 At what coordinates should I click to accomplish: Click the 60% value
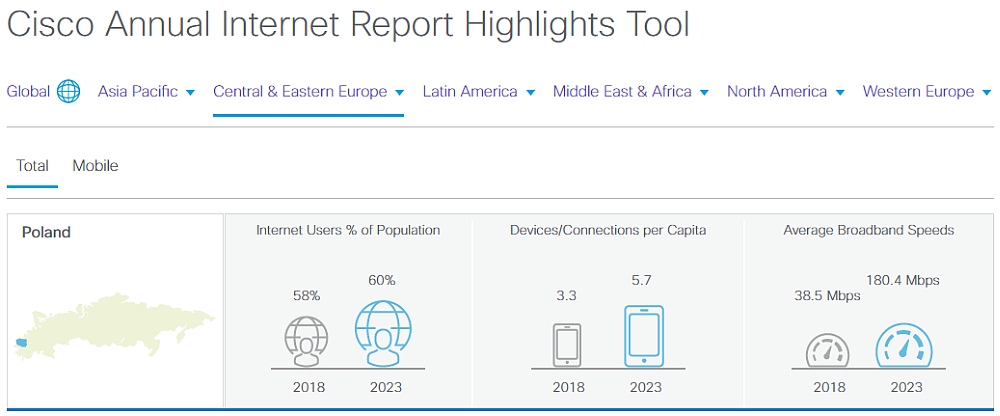(382, 280)
